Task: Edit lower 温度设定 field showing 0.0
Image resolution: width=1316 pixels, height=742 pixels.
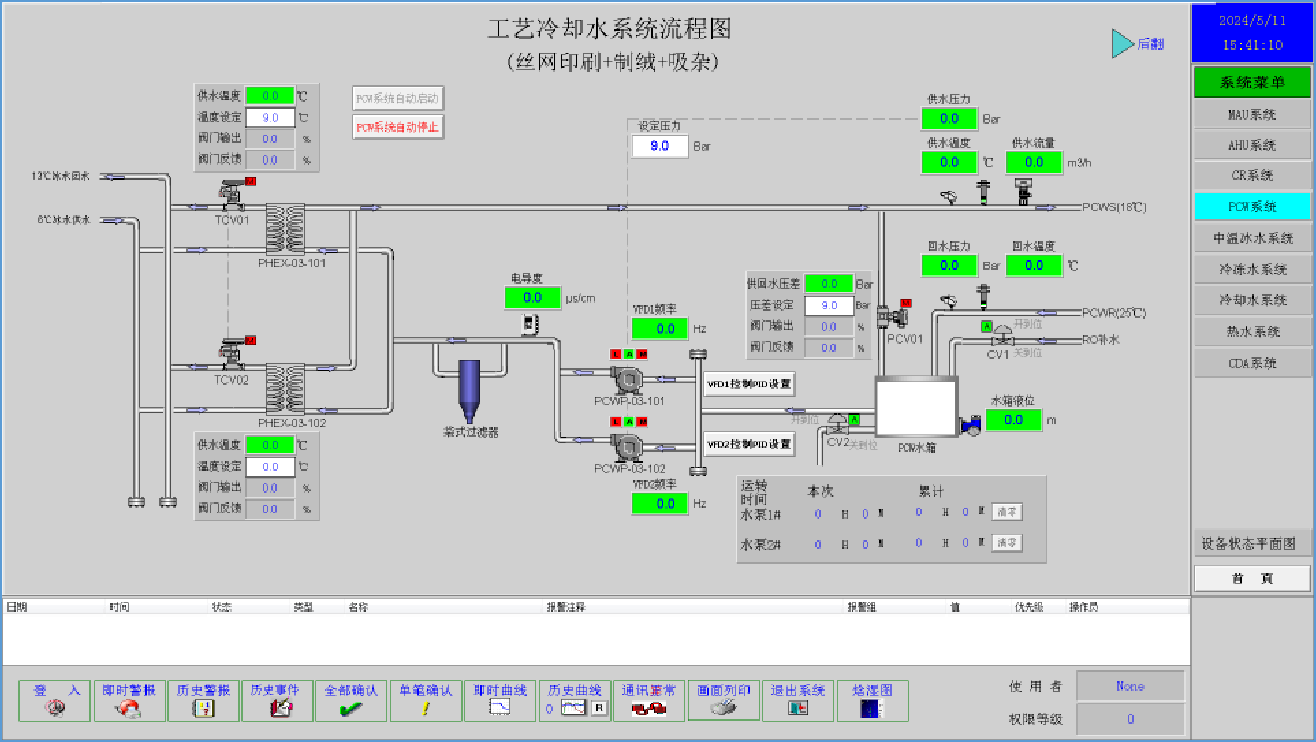Action: [270, 467]
